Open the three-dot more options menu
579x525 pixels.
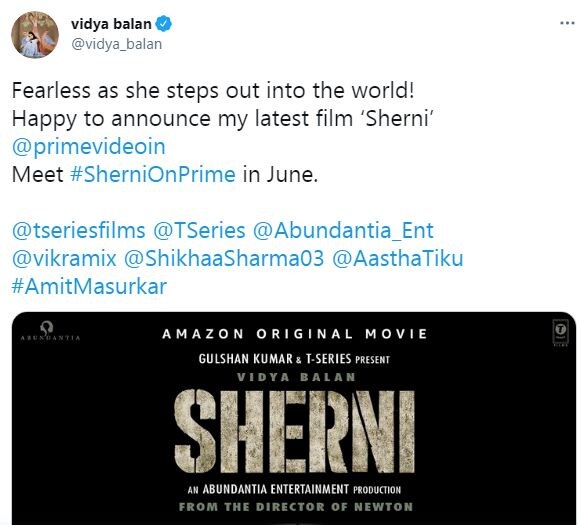(567, 23)
